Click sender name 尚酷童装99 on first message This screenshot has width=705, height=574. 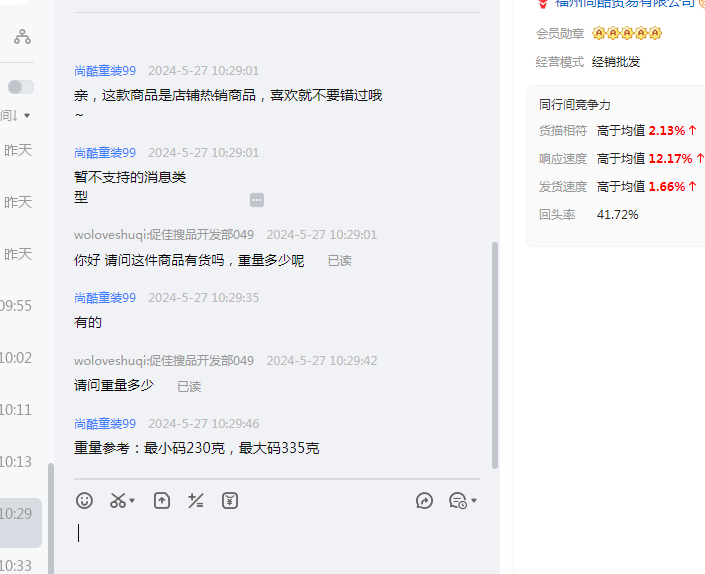pyautogui.click(x=105, y=71)
